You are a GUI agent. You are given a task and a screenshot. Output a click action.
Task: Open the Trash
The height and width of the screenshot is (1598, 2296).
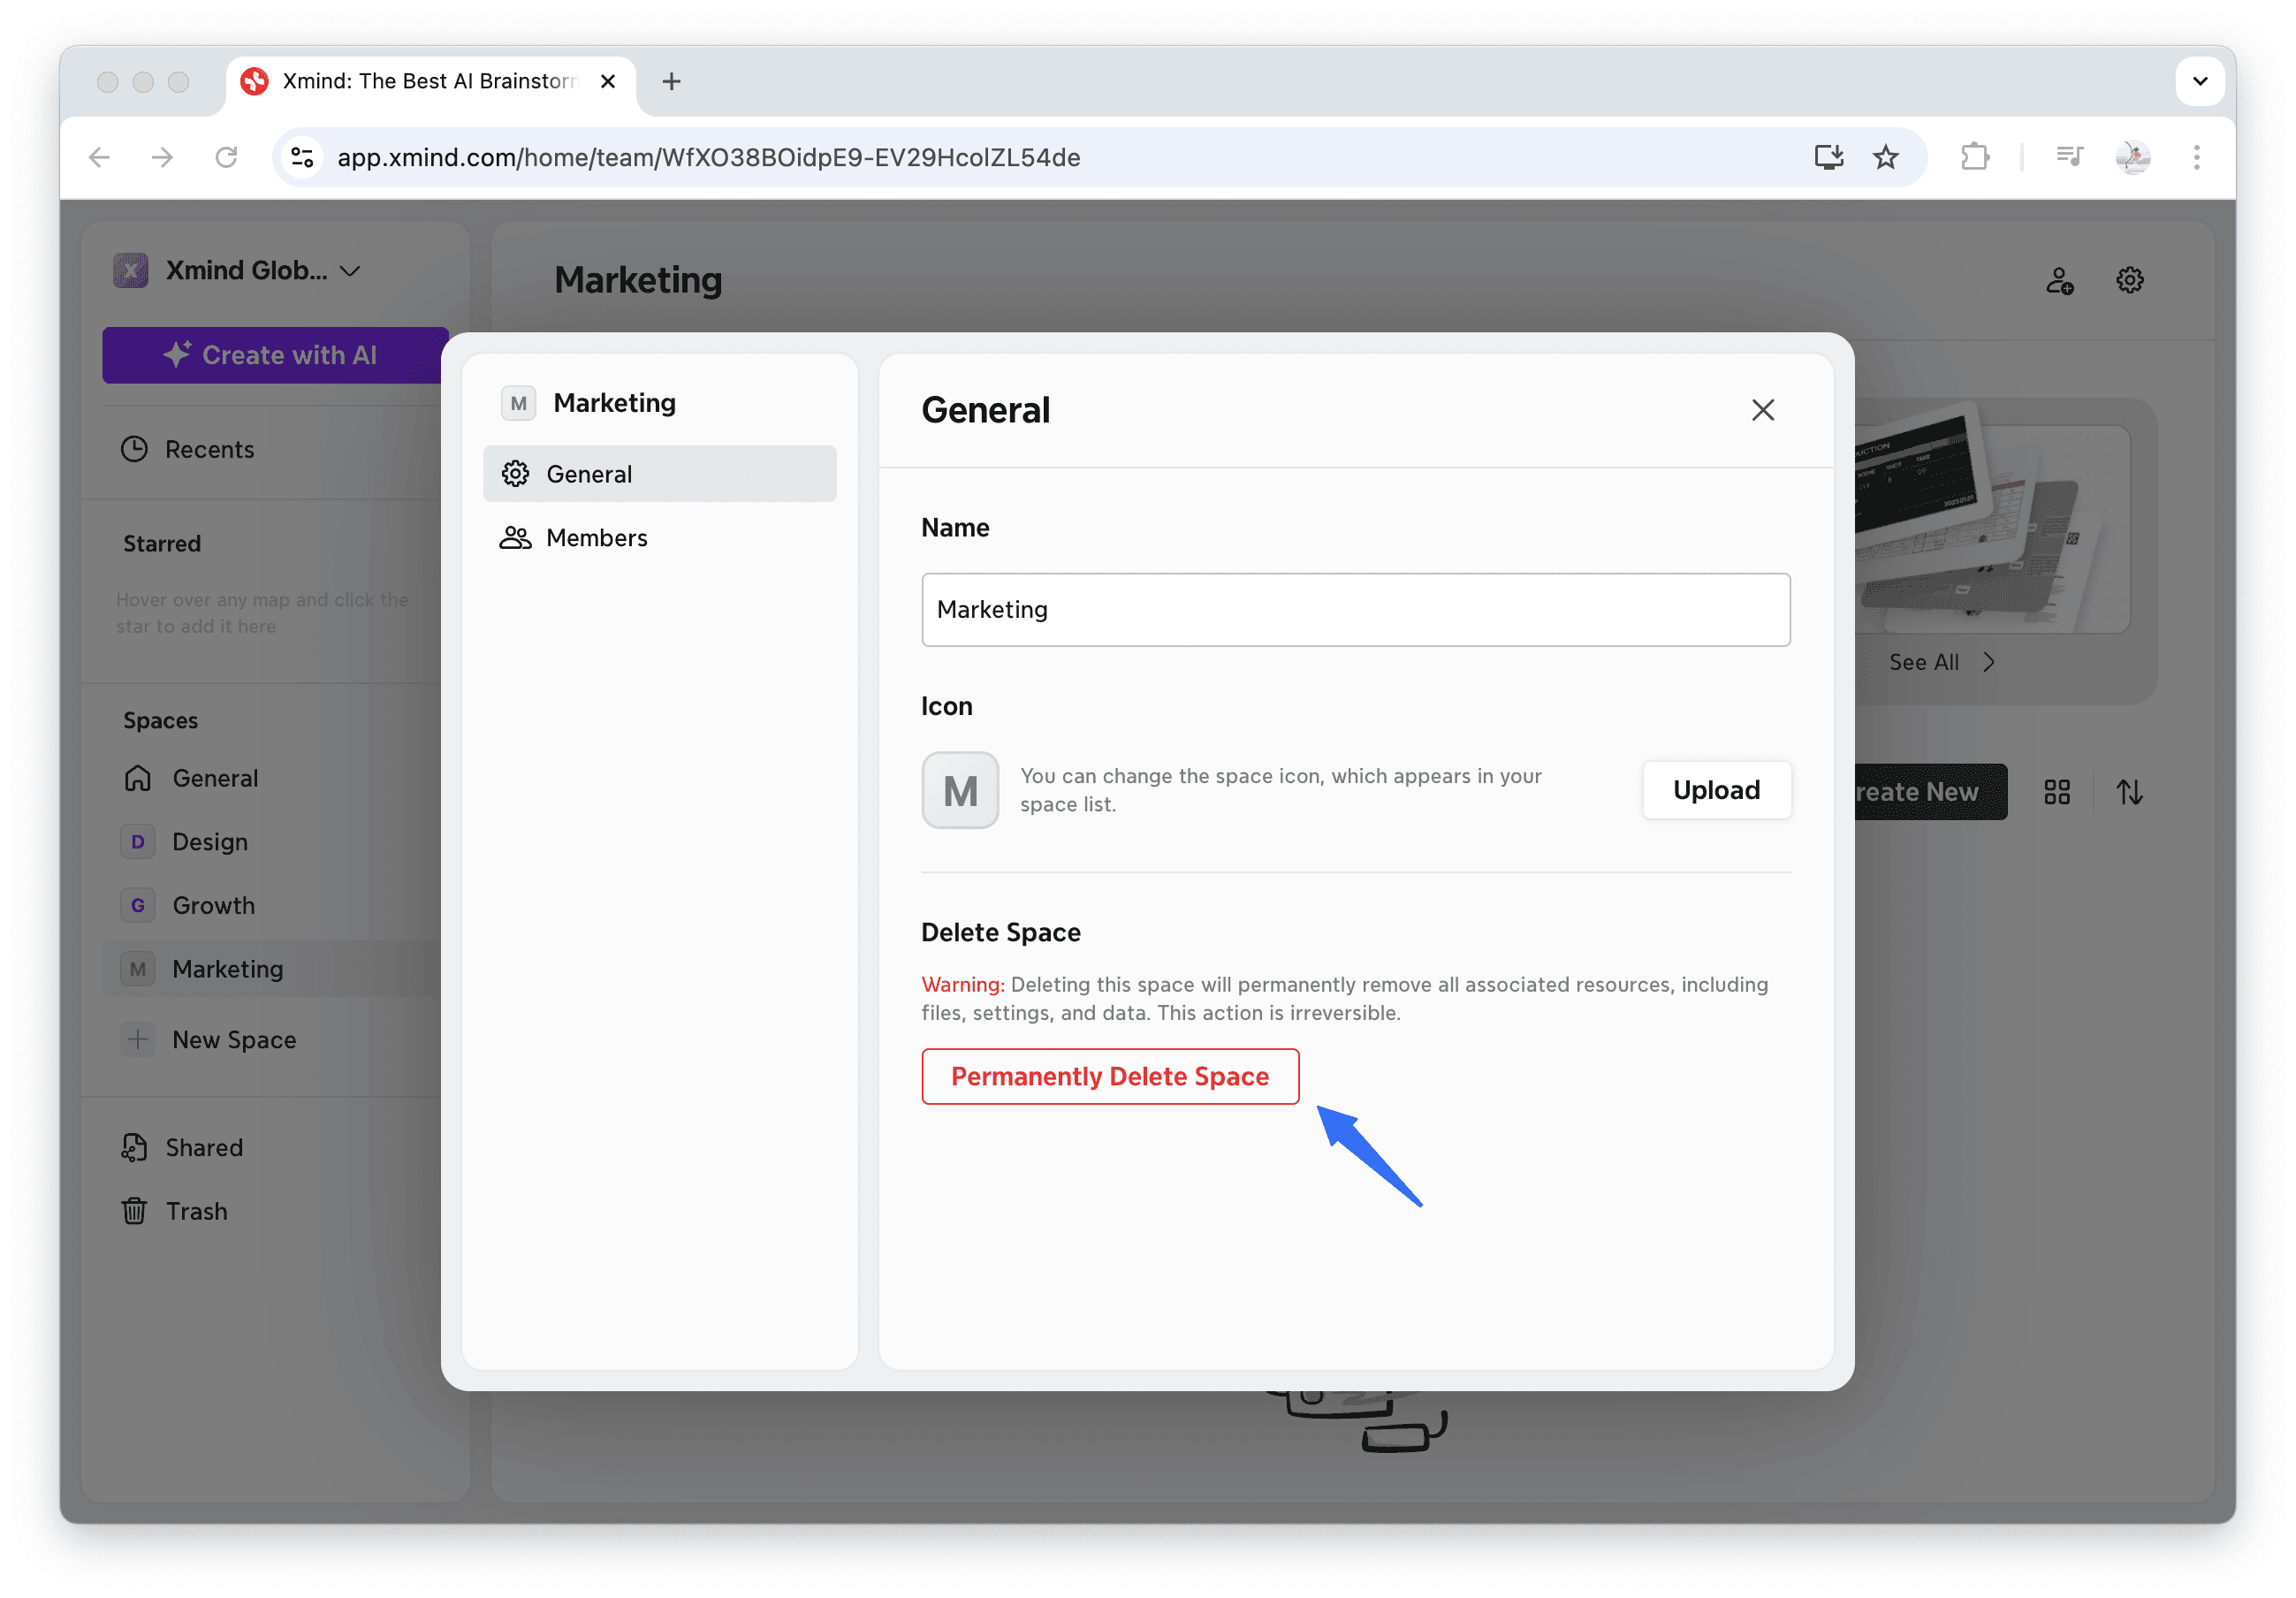tap(197, 1210)
